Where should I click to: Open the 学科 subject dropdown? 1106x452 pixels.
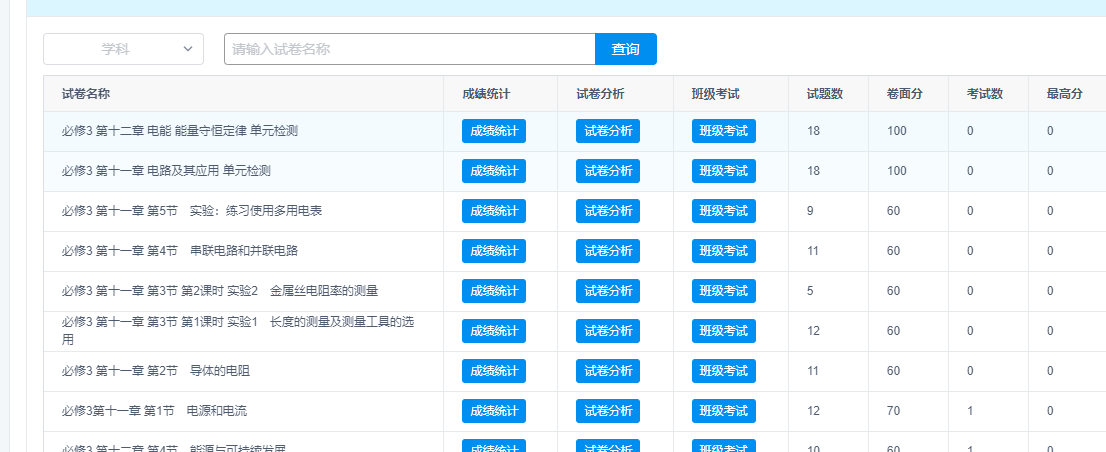pos(123,49)
